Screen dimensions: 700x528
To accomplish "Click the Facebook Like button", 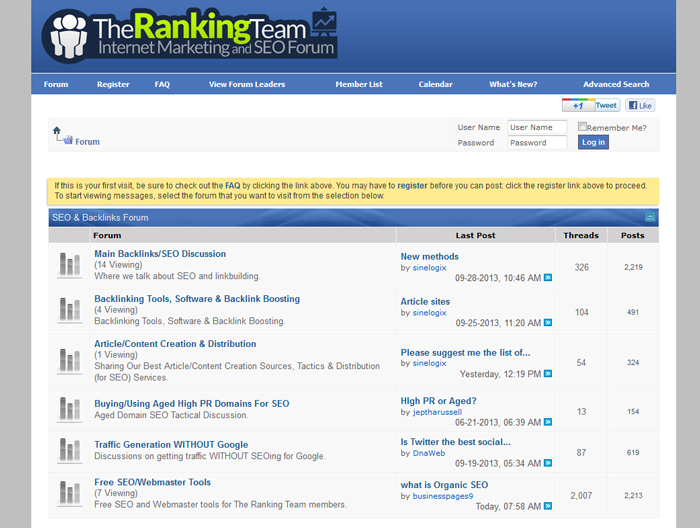I will pos(640,105).
